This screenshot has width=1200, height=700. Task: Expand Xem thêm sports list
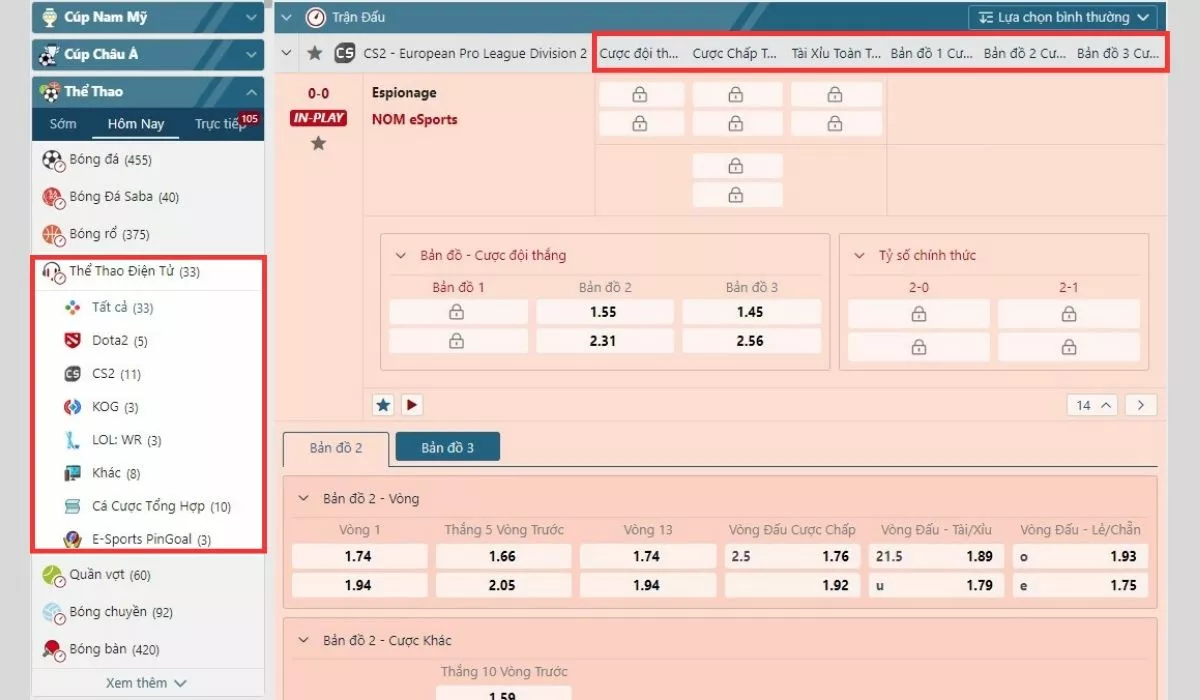pos(147,683)
